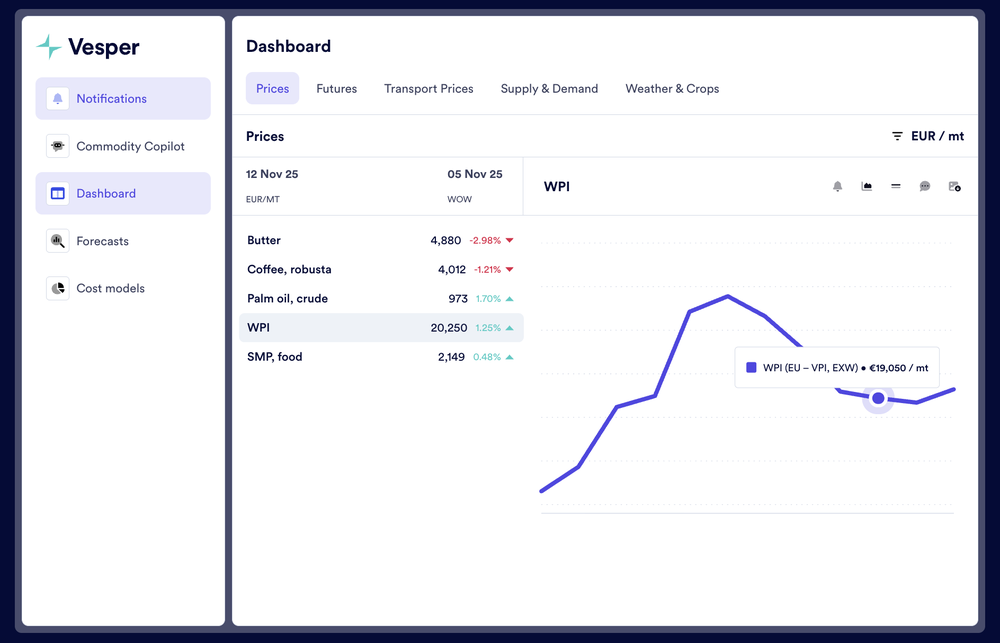Open Notifications in the sidebar

pos(123,98)
